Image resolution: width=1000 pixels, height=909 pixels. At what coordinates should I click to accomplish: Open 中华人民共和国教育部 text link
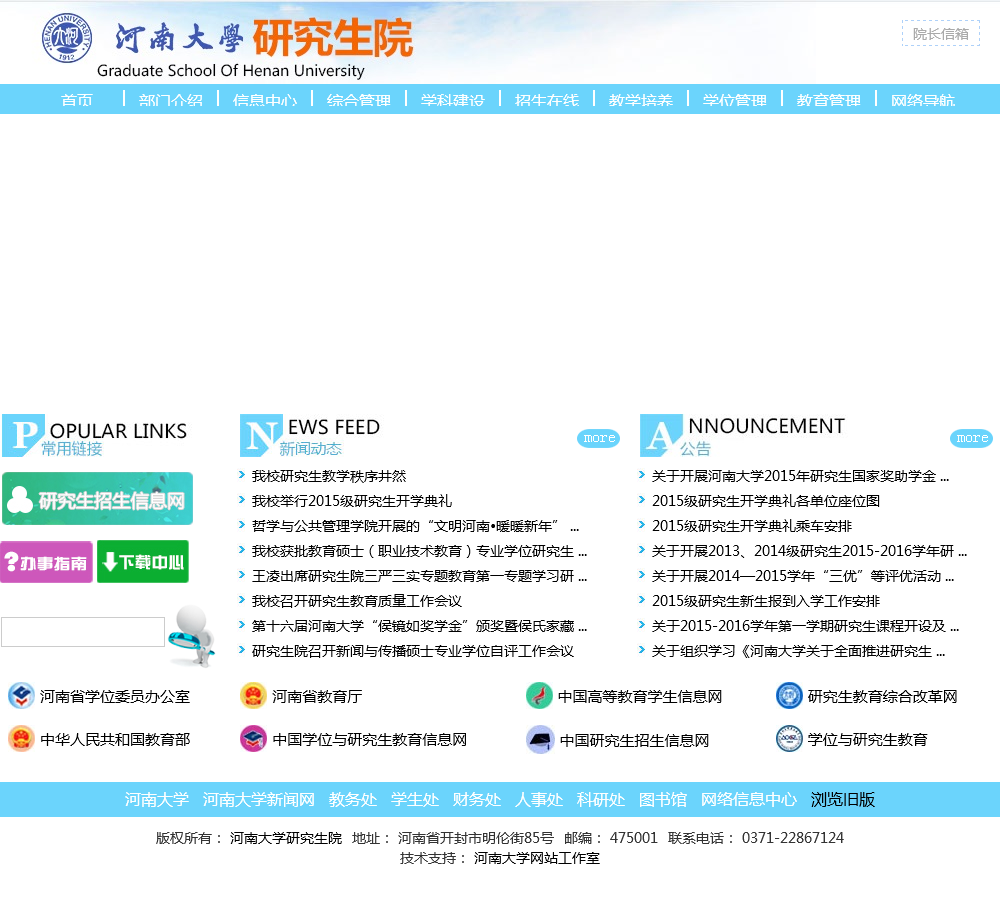click(115, 740)
